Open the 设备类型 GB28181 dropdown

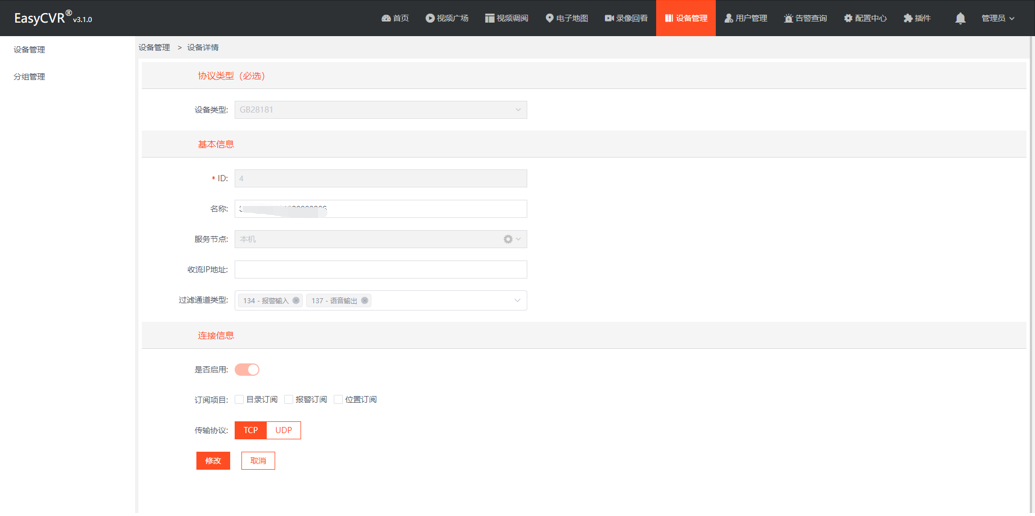(381, 110)
